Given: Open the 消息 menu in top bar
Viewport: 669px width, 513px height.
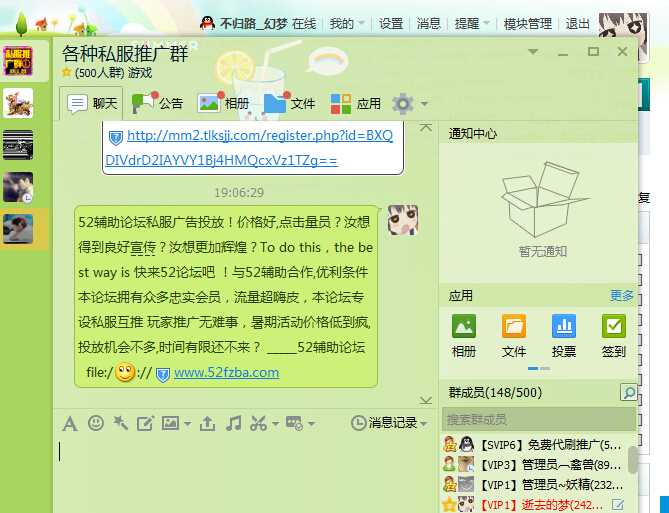Looking at the screenshot, I should click(x=428, y=23).
